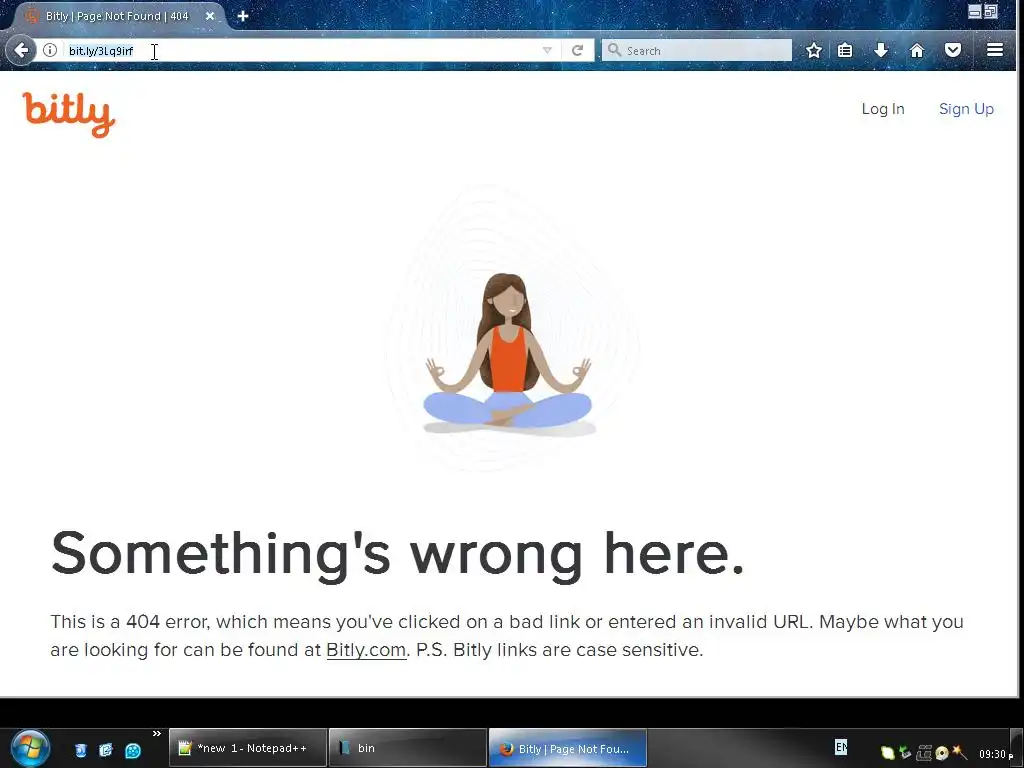The height and width of the screenshot is (768, 1024).
Task: Go back using the back arrow
Action: (x=21, y=50)
